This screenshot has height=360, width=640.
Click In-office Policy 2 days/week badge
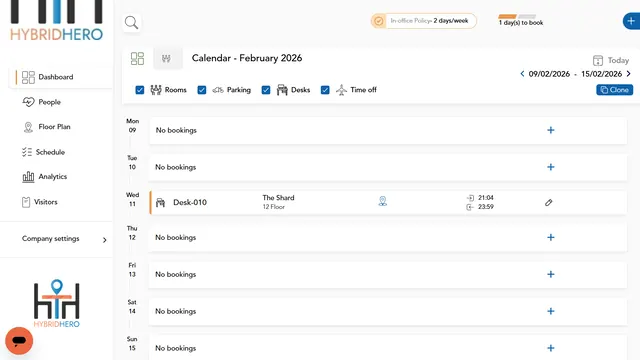point(424,21)
